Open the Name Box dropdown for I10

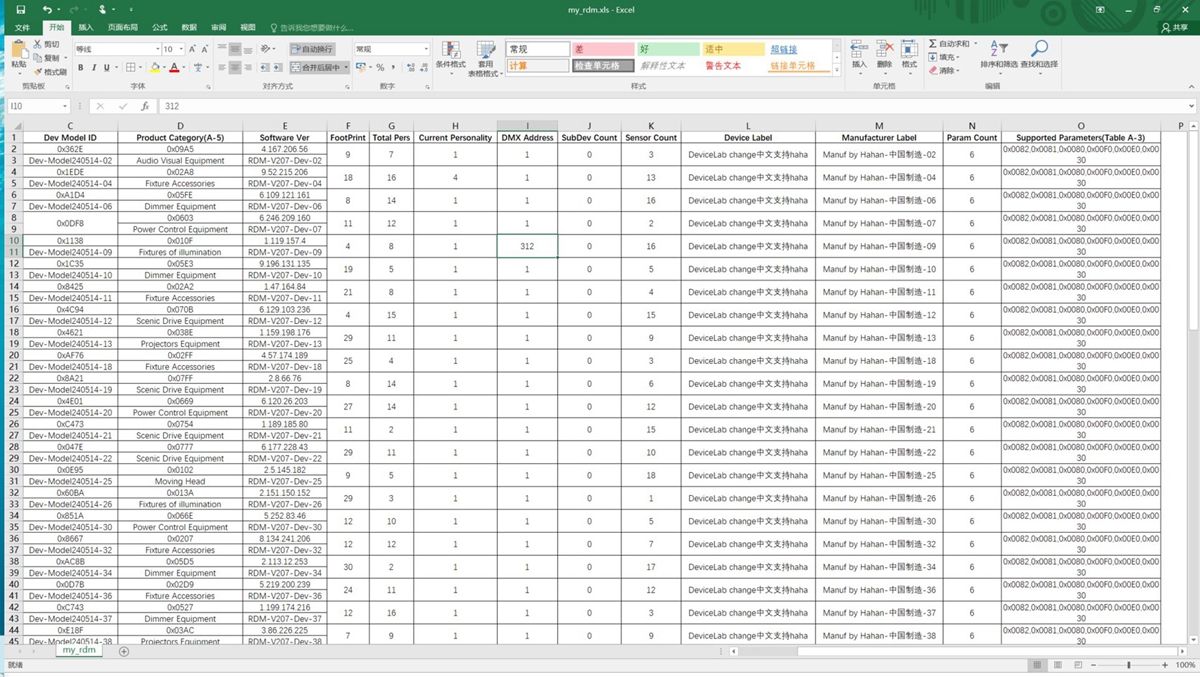(65, 106)
